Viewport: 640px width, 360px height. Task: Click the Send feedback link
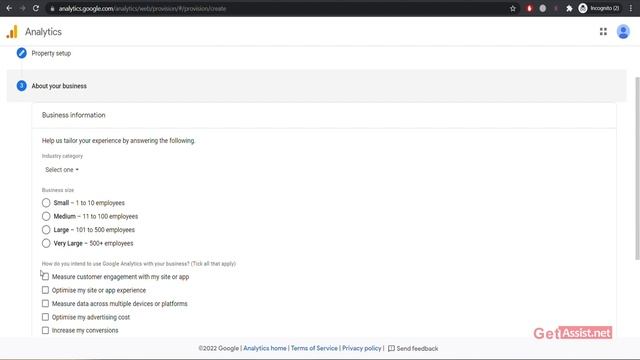point(417,349)
